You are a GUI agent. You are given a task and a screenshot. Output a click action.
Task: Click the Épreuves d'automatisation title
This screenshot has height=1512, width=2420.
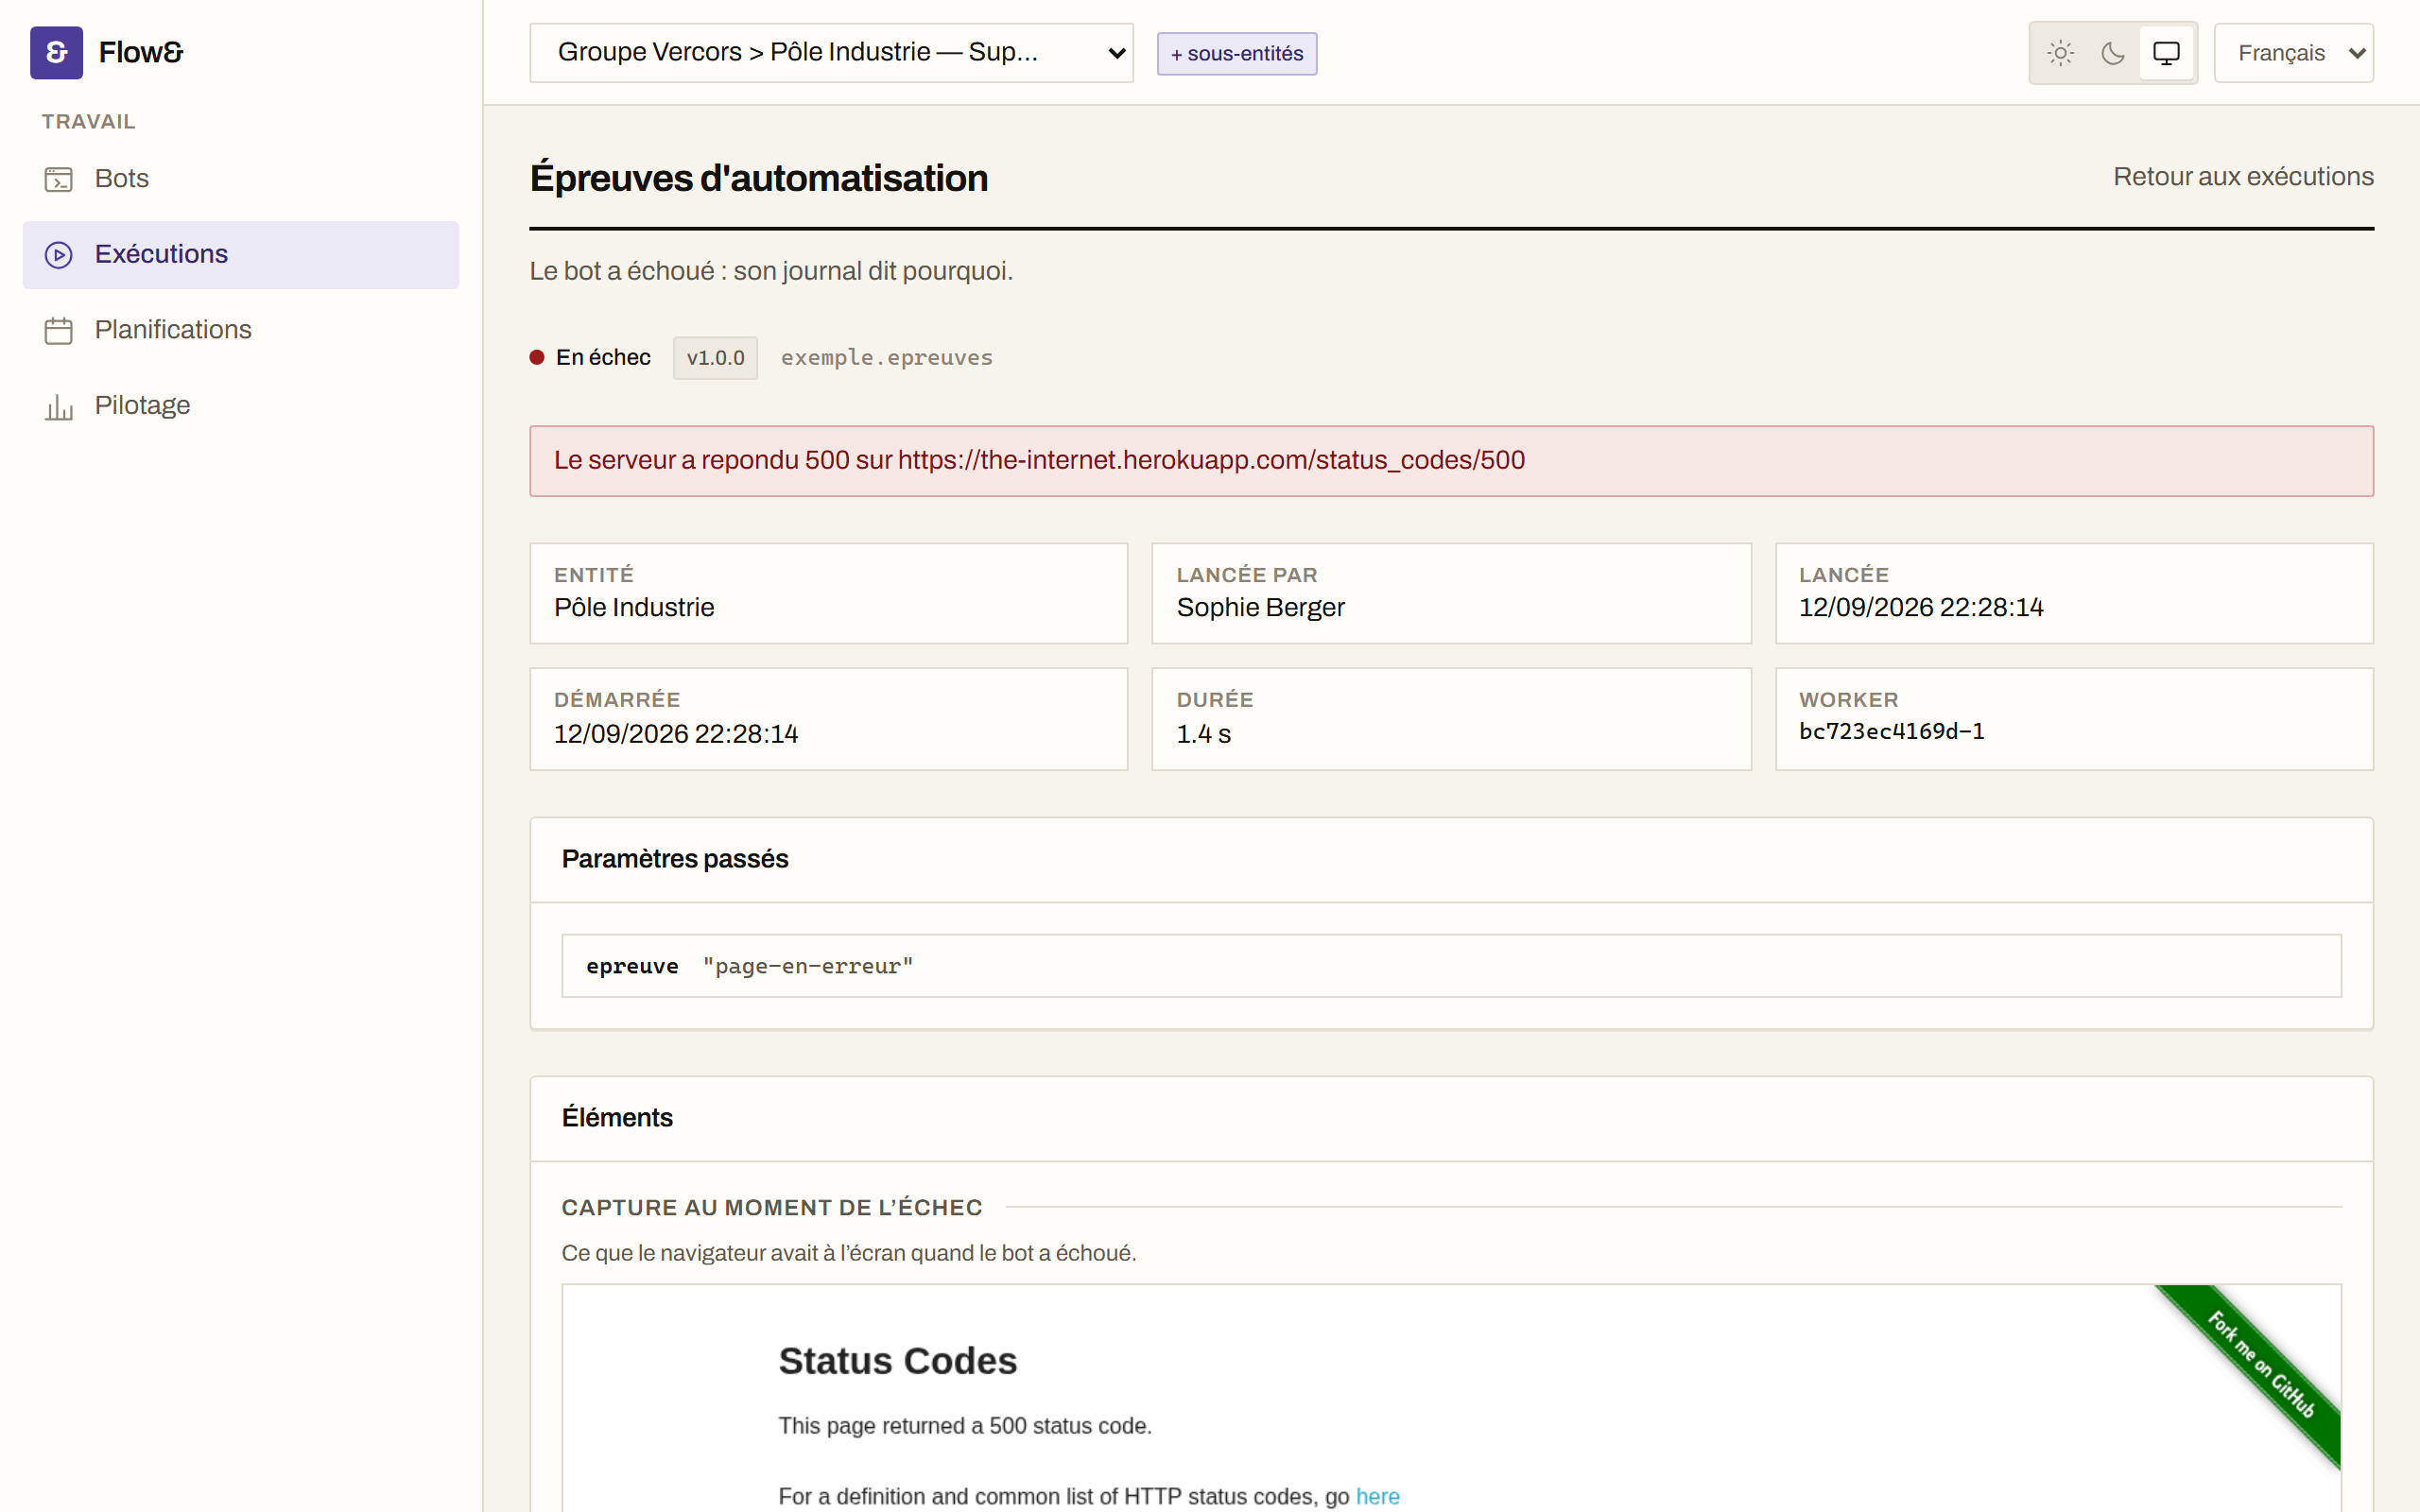pyautogui.click(x=759, y=178)
